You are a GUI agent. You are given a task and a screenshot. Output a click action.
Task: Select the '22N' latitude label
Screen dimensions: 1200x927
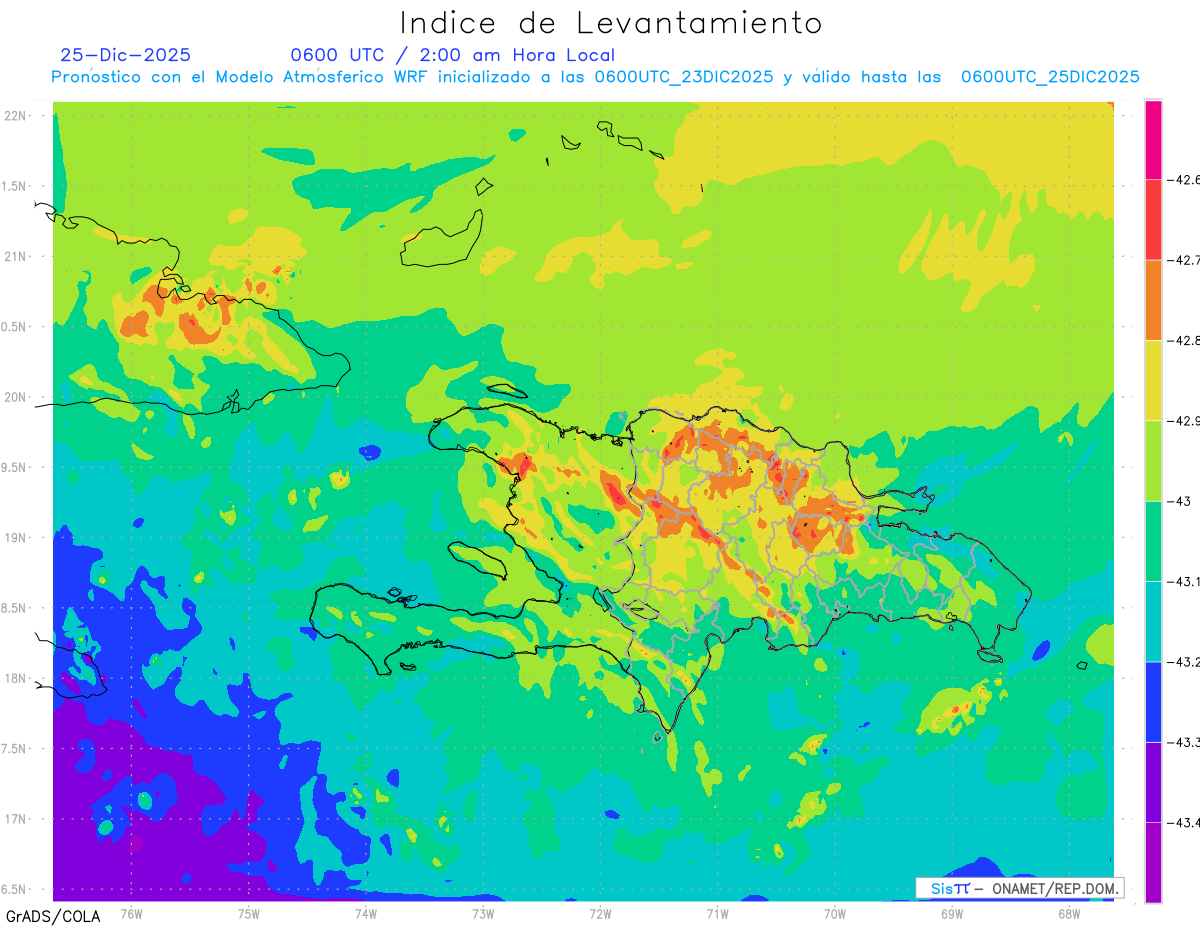17,116
